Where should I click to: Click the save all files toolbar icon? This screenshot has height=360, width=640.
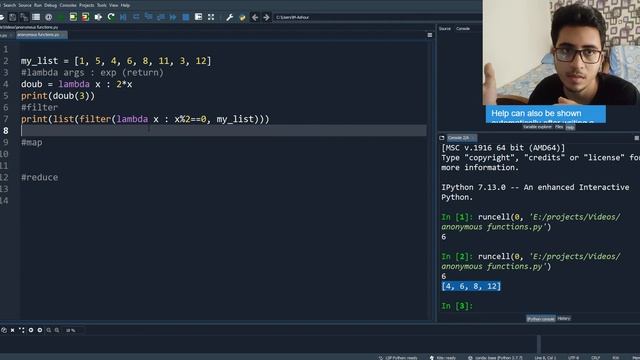click(x=24, y=17)
